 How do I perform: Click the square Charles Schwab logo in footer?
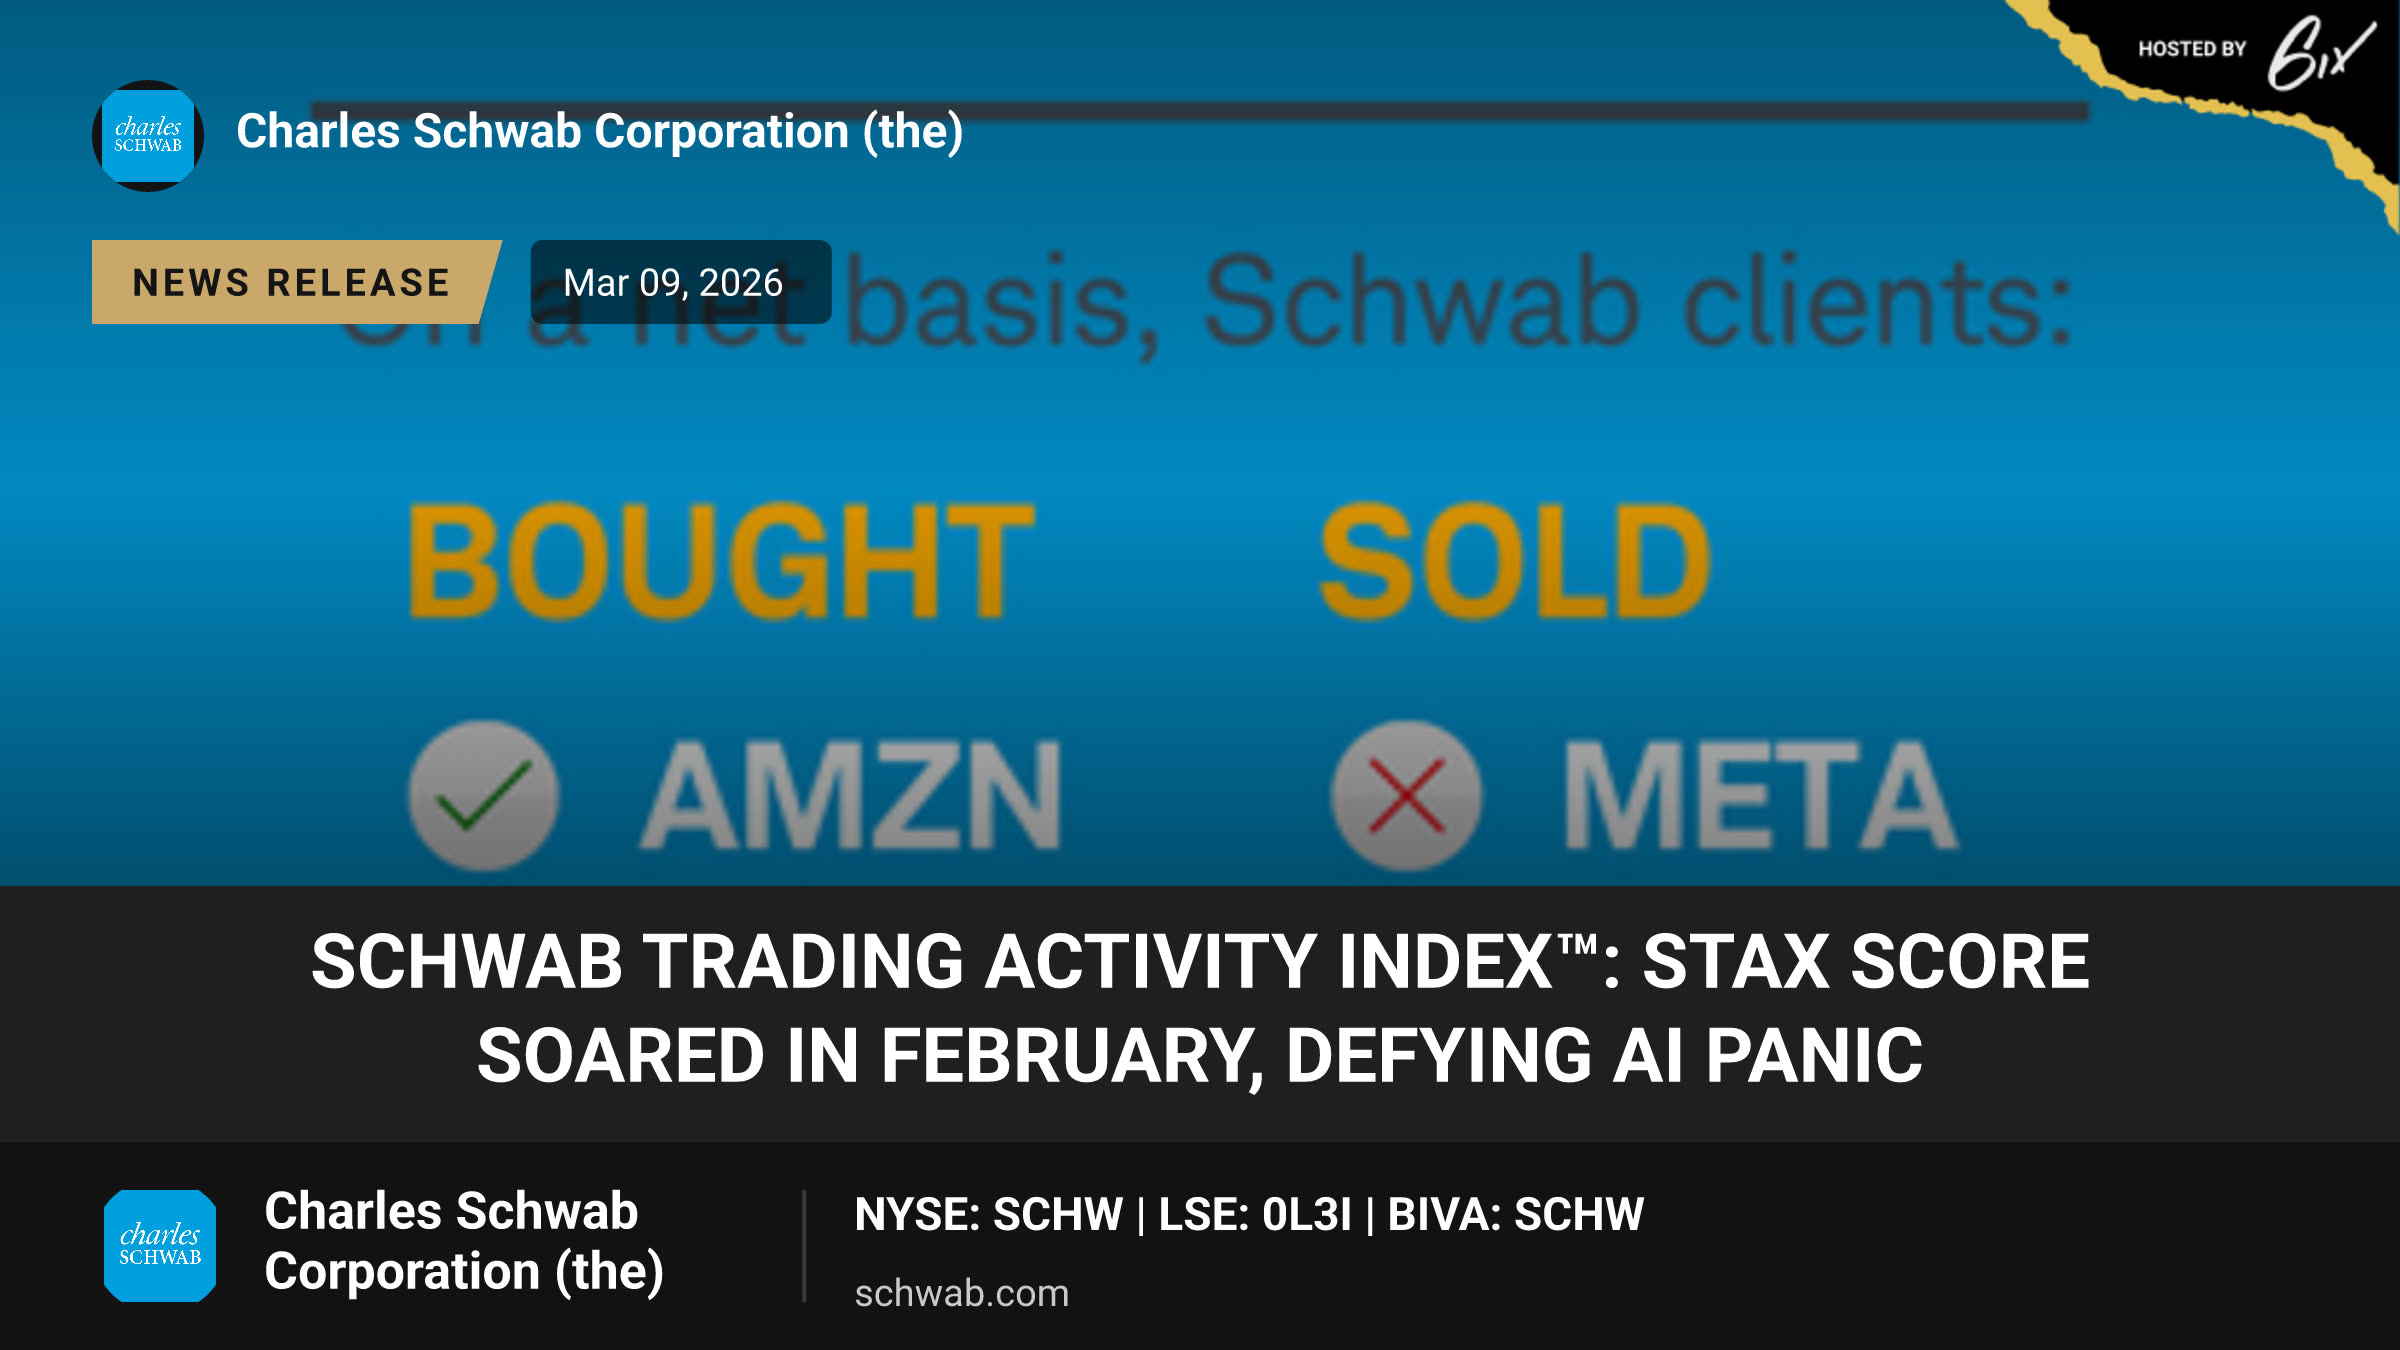tap(160, 1246)
